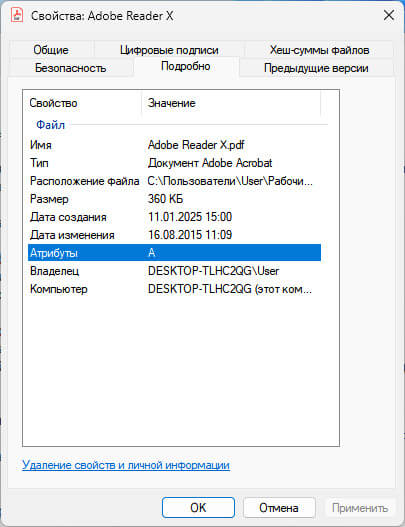Screen dimensions: 405x527
Task: Click the attribute value A
Action: coord(152,253)
